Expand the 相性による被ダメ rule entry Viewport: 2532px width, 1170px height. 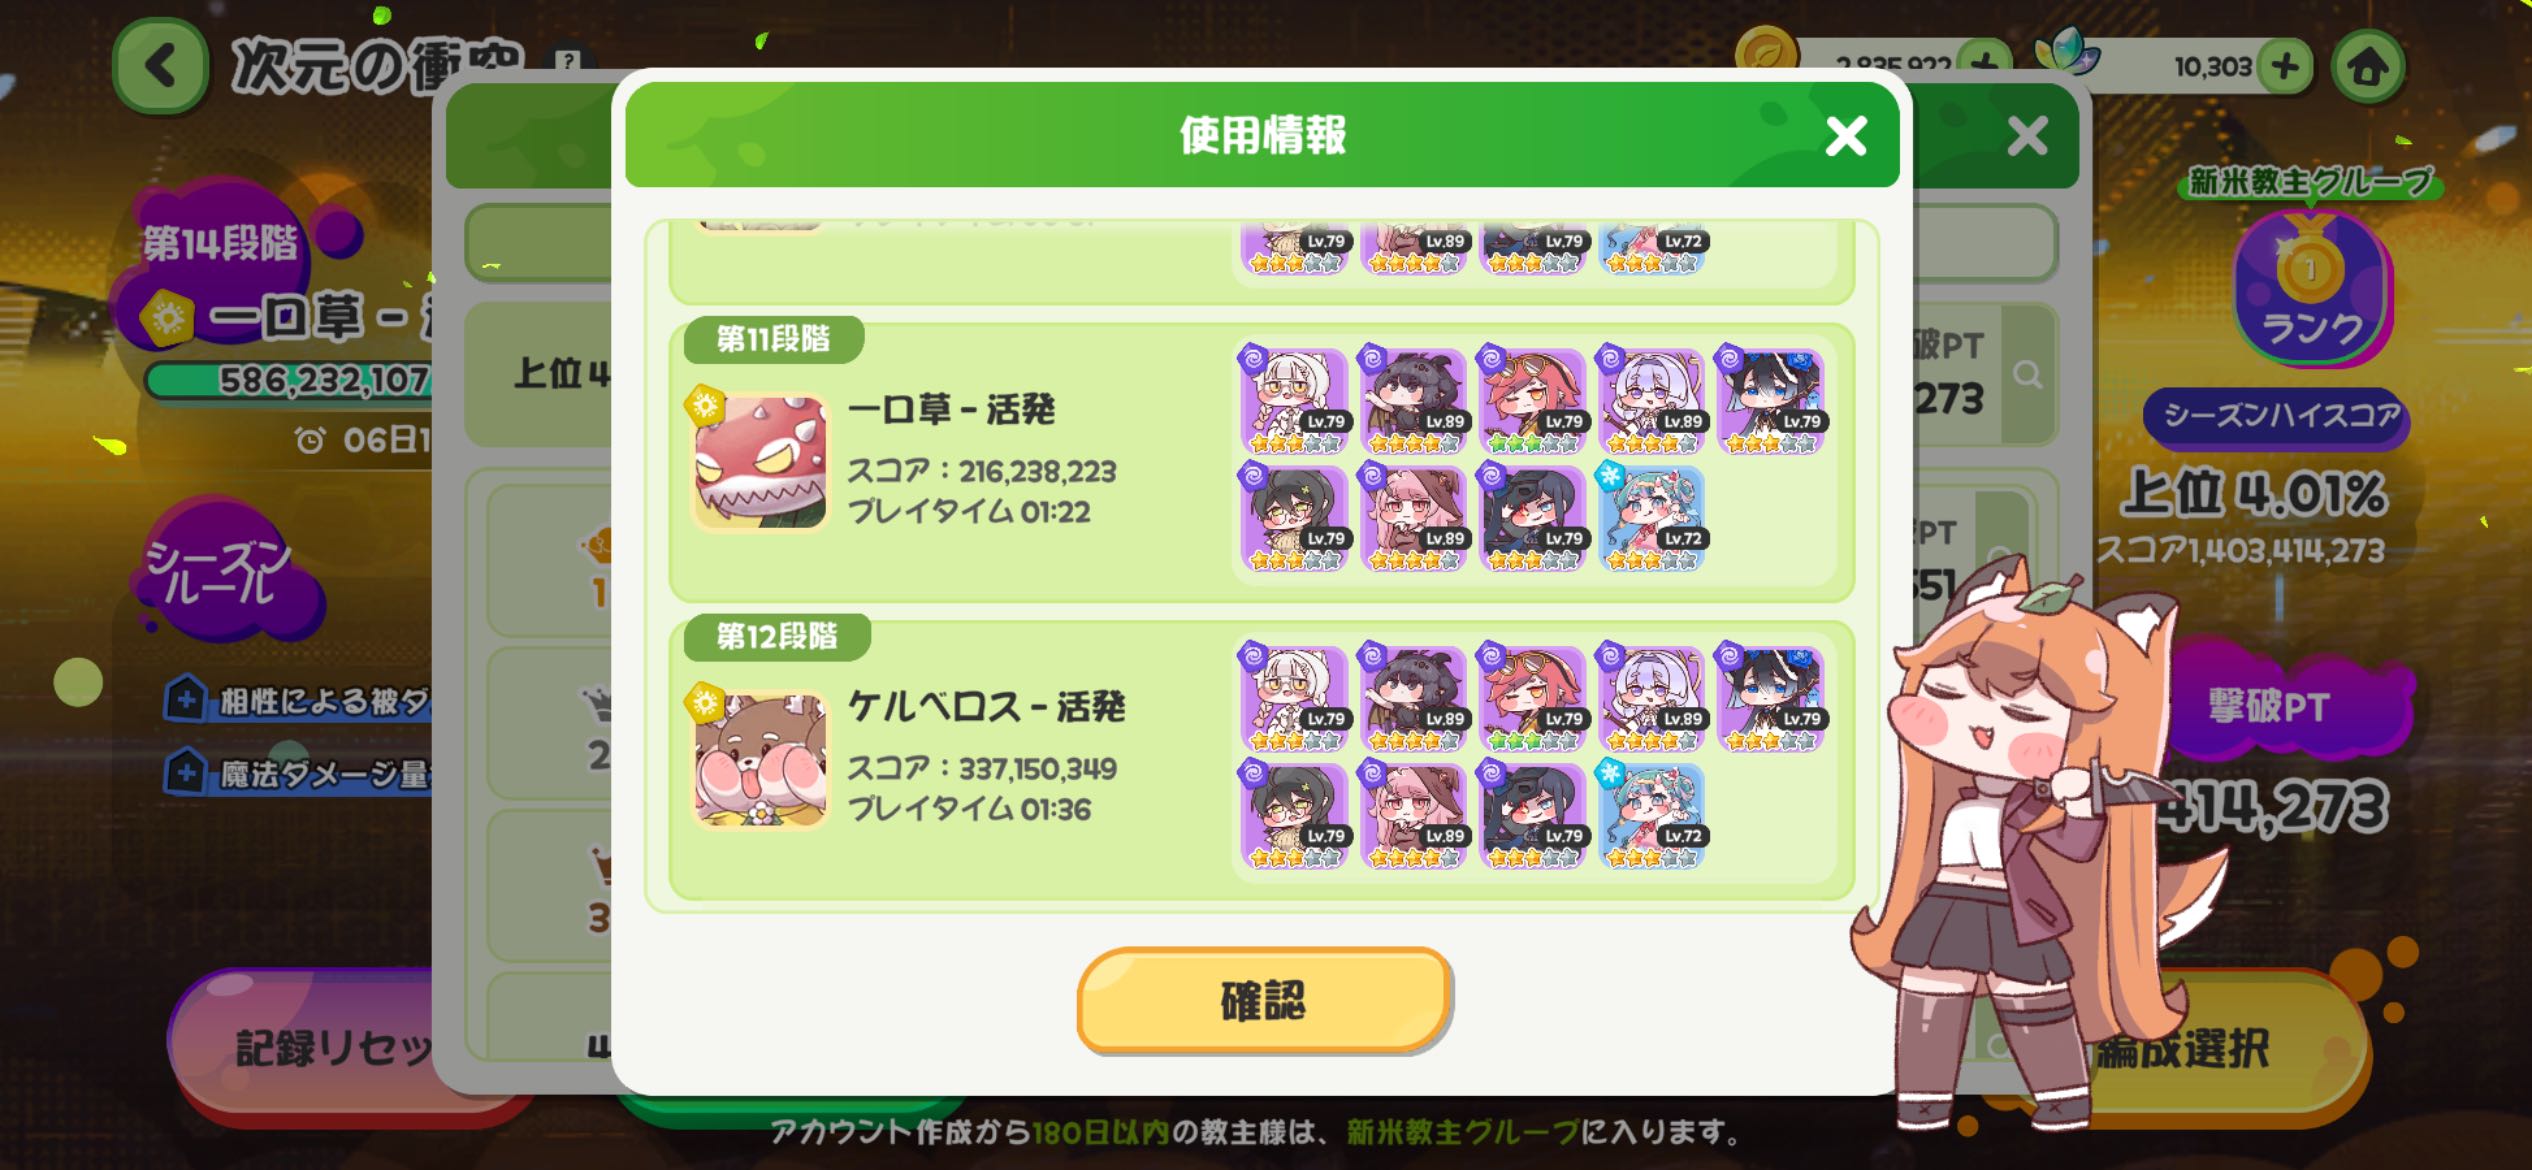(298, 700)
